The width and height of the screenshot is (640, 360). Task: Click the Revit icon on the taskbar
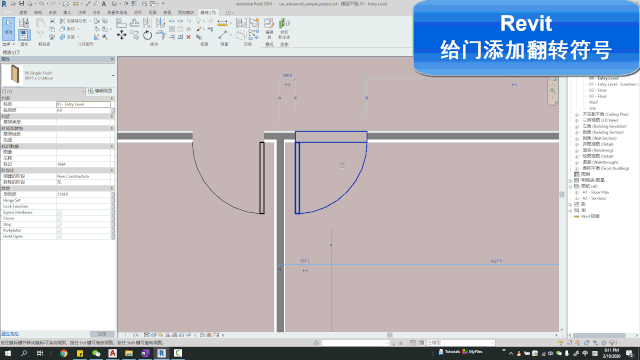162,353
